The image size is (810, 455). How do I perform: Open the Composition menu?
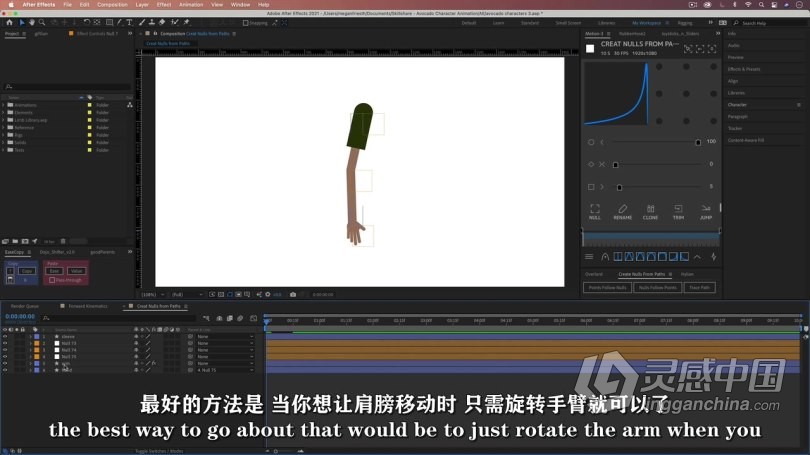pos(112,5)
